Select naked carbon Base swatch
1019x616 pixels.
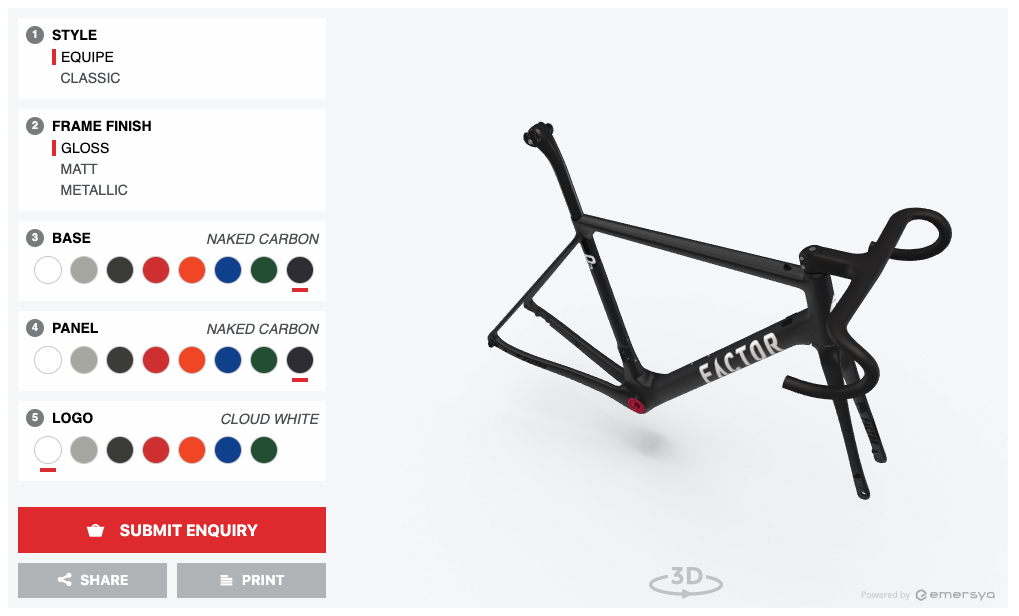click(300, 270)
